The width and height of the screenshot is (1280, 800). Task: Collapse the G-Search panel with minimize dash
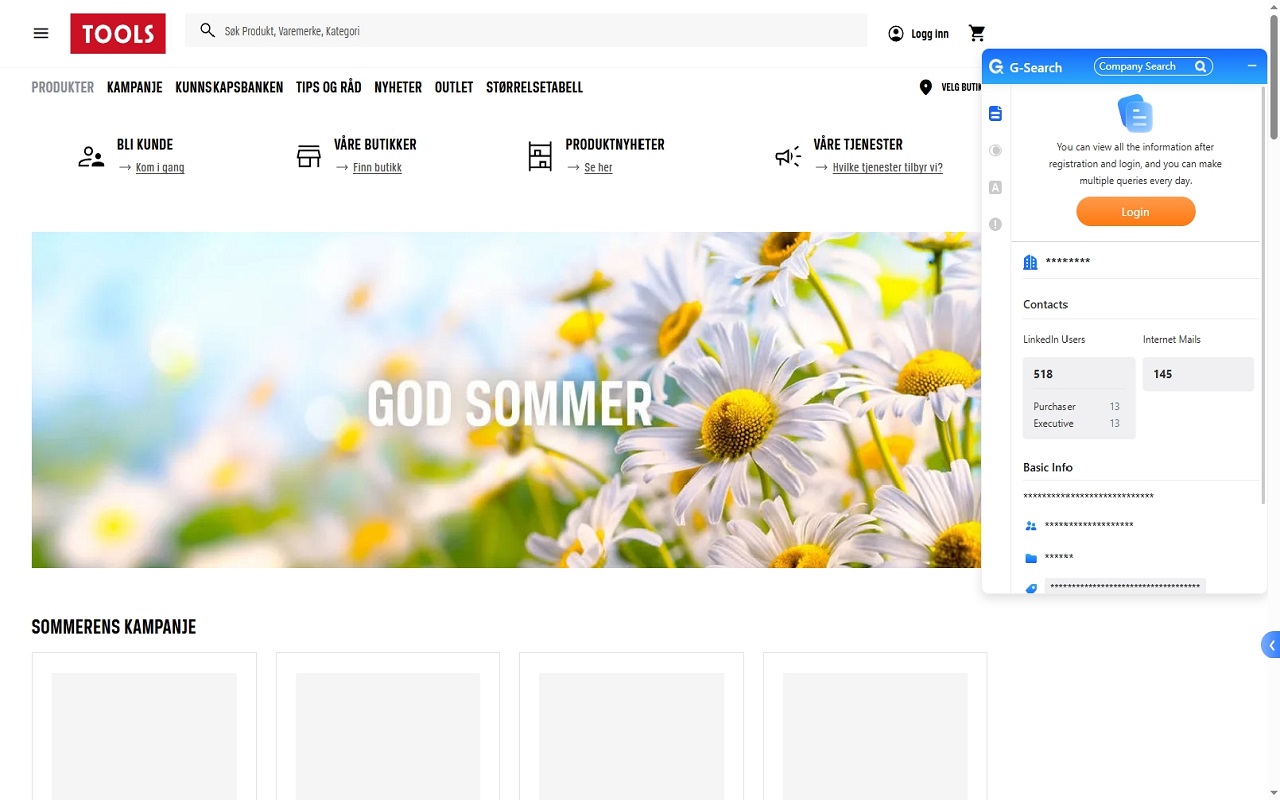(1251, 66)
